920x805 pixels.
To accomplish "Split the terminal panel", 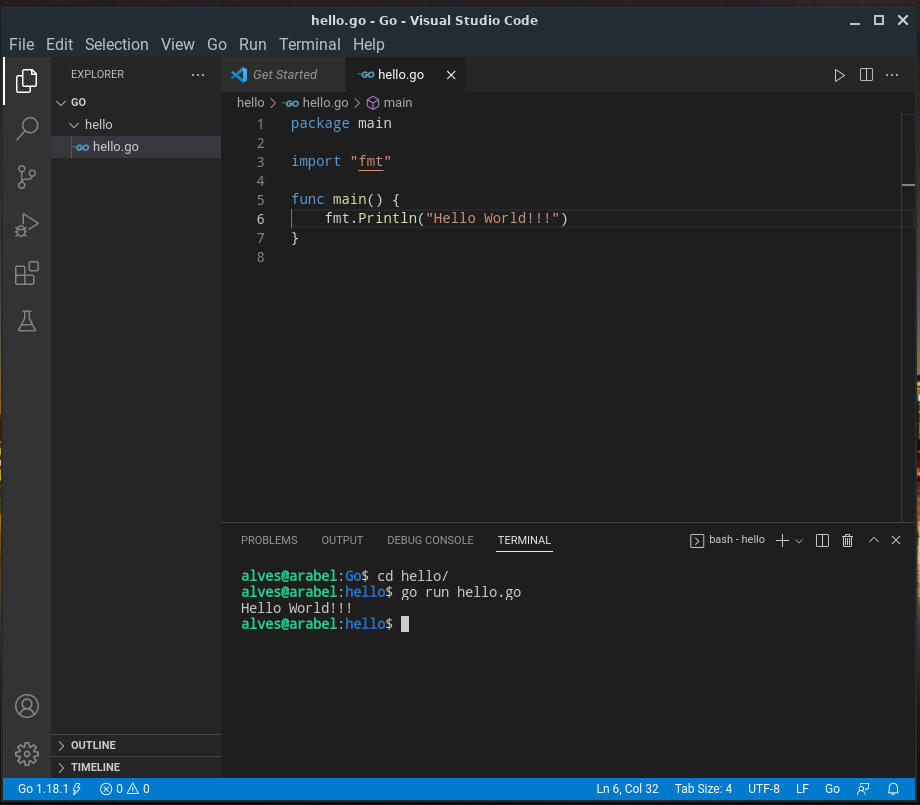I will pyautogui.click(x=822, y=540).
